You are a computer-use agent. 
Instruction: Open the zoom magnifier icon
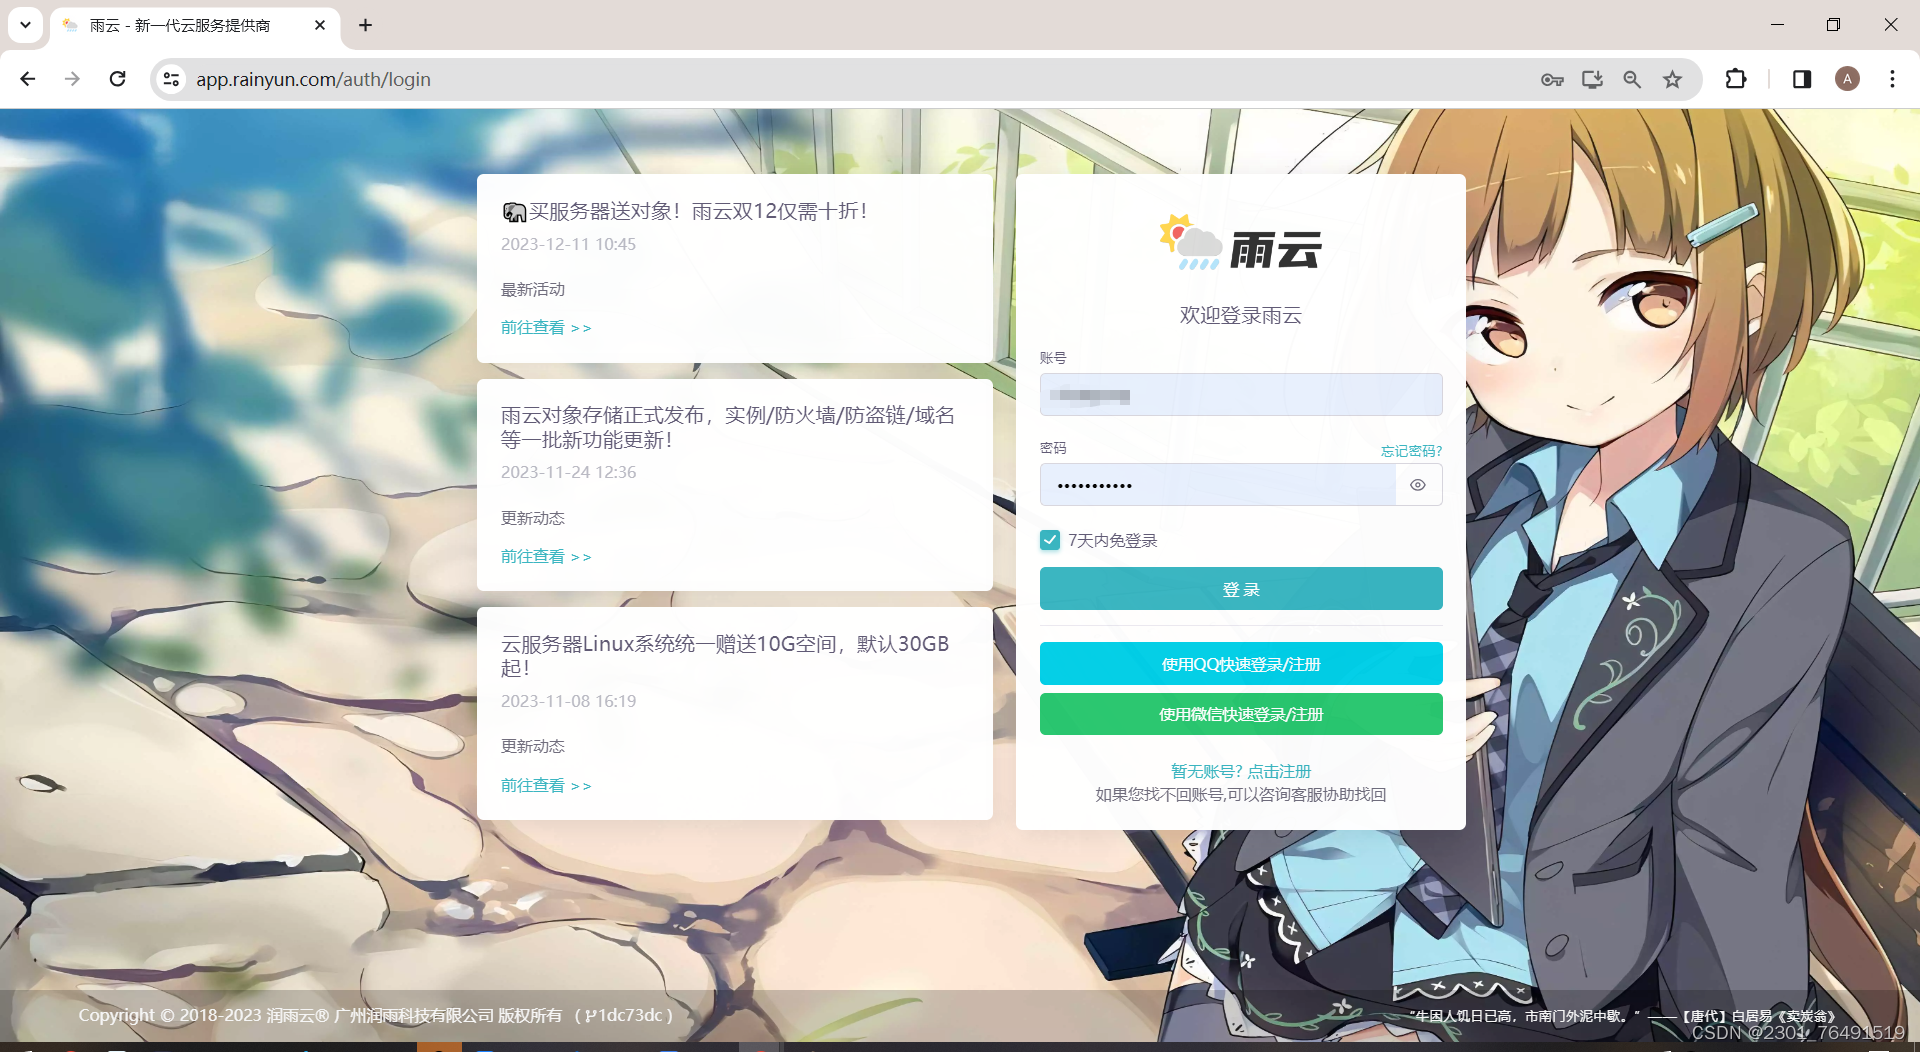[1632, 79]
